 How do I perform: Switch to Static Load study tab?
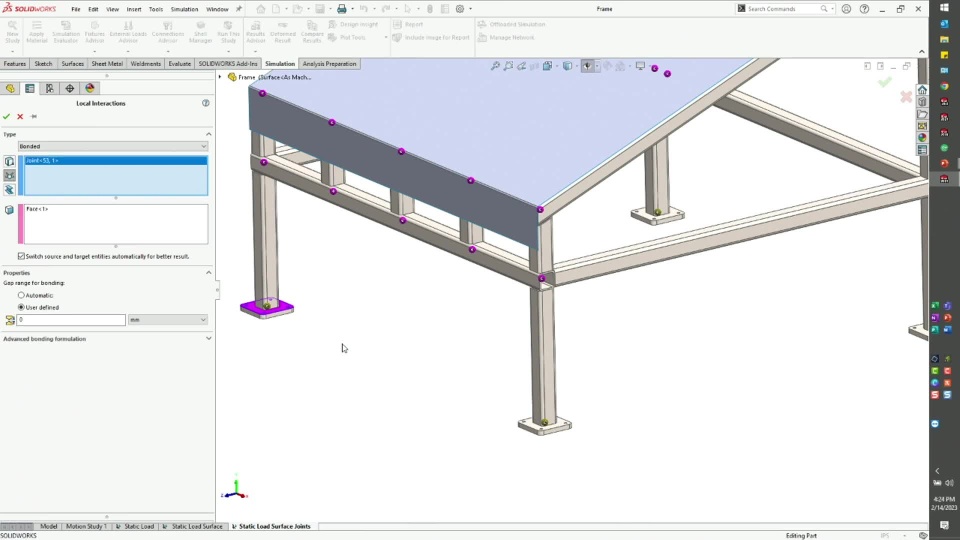pos(135,527)
